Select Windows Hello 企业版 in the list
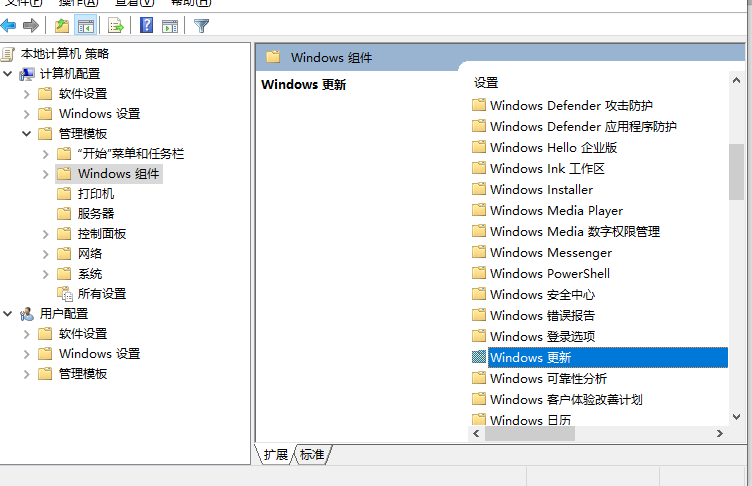 553,147
